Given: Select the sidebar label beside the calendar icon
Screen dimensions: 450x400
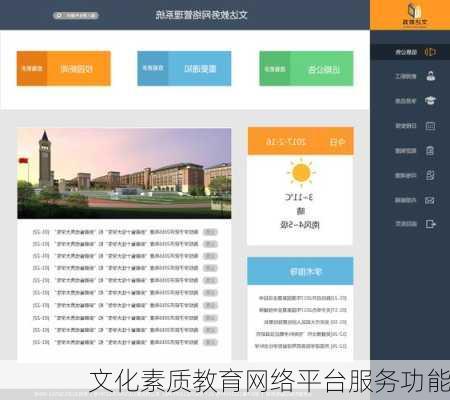Looking at the screenshot, I should pos(406,126).
